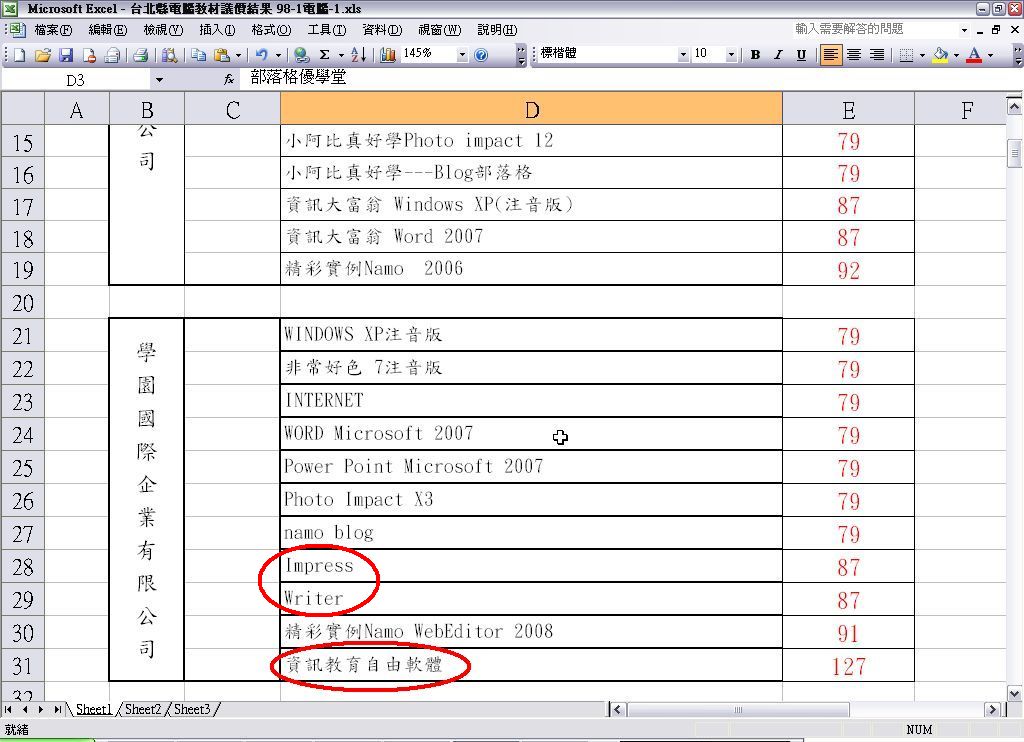
Task: Select the cell containing Impress
Action: 531,566
